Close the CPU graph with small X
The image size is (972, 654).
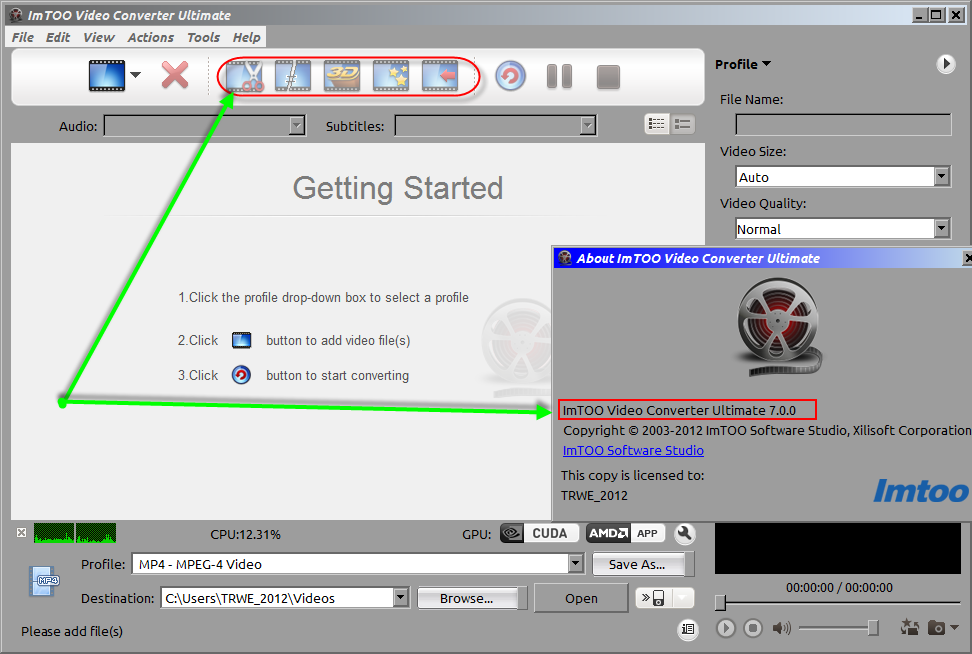[x=22, y=532]
